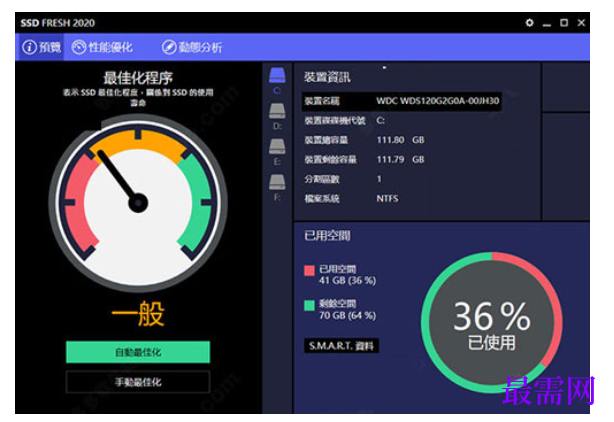Click the 裝置資訊 section heading
Viewport: 614px width, 422px height.
tap(327, 77)
